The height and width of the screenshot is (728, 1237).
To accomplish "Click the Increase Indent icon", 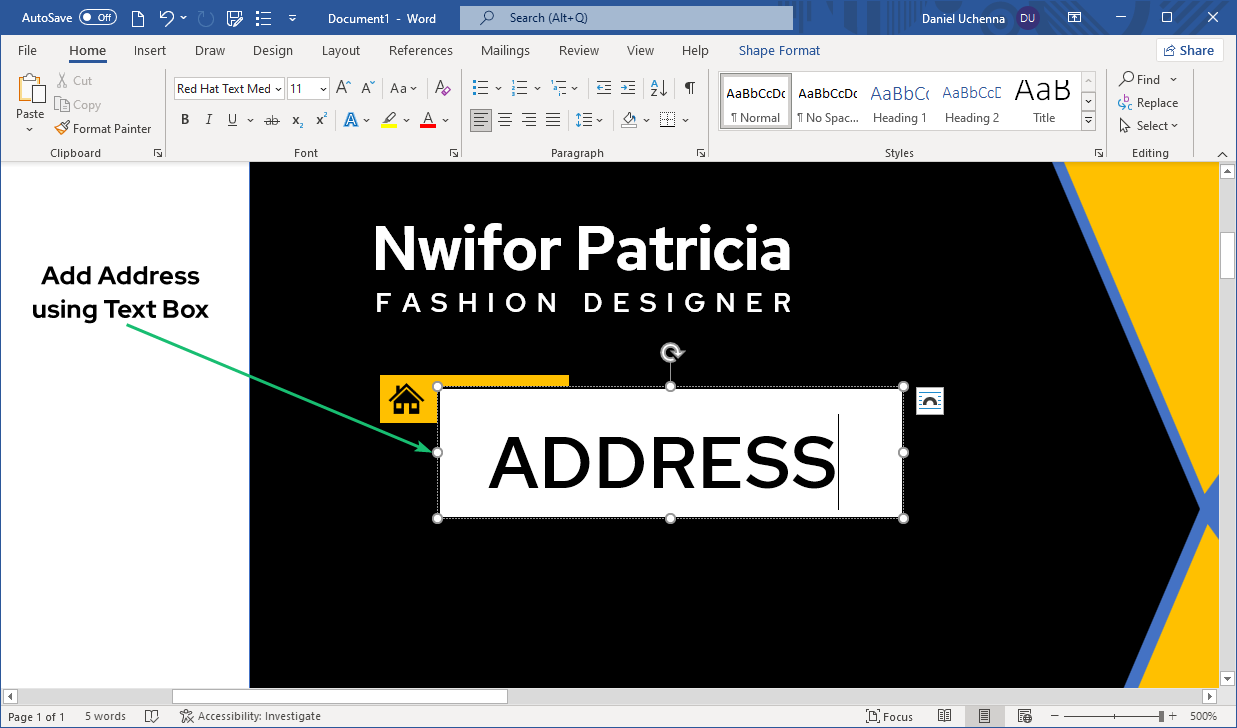I will click(627, 88).
